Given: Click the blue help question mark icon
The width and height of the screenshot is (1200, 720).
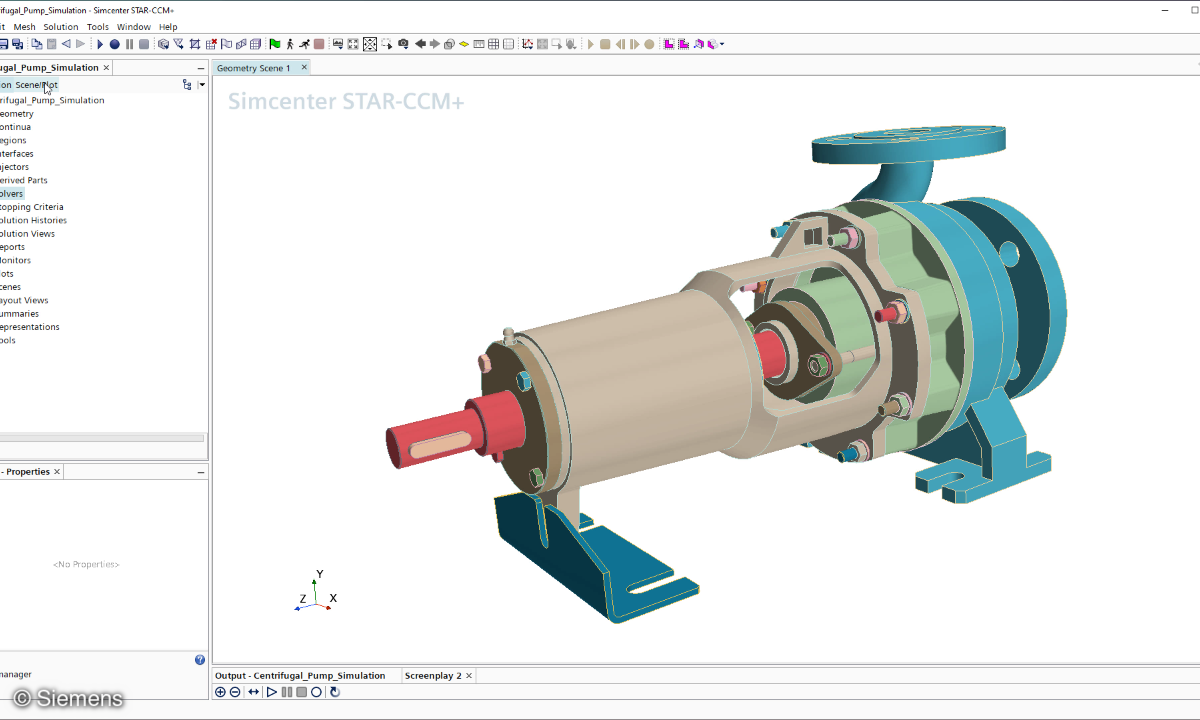Looking at the screenshot, I should pyautogui.click(x=200, y=660).
